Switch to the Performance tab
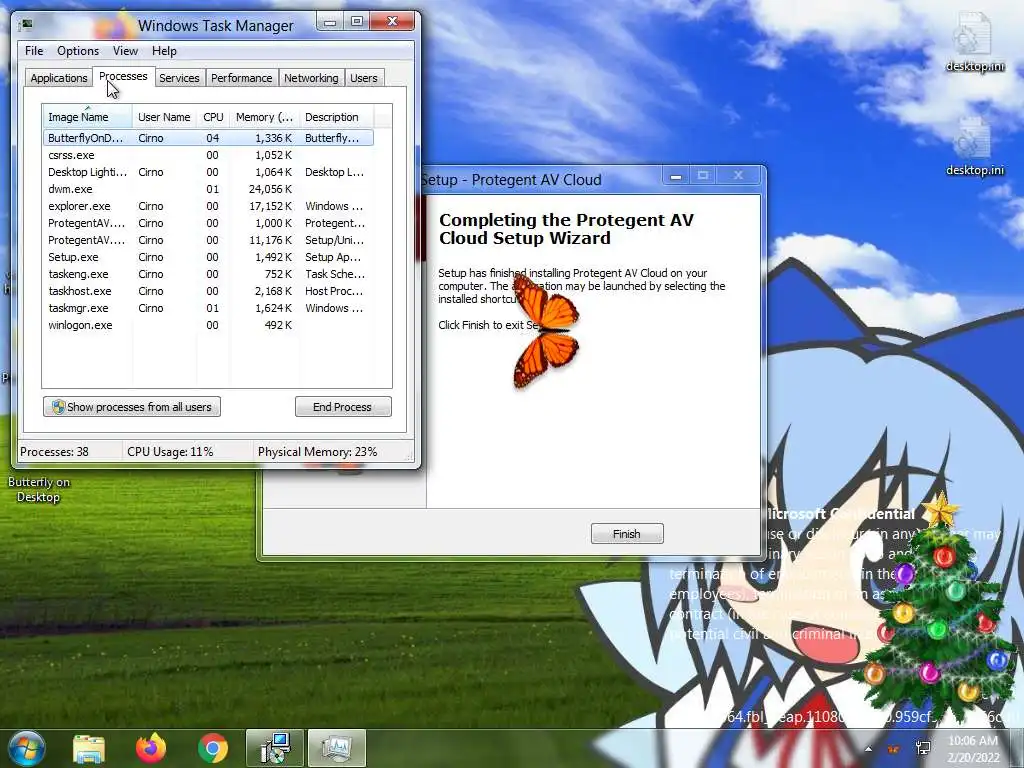Viewport: 1024px width, 768px height. pyautogui.click(x=241, y=78)
